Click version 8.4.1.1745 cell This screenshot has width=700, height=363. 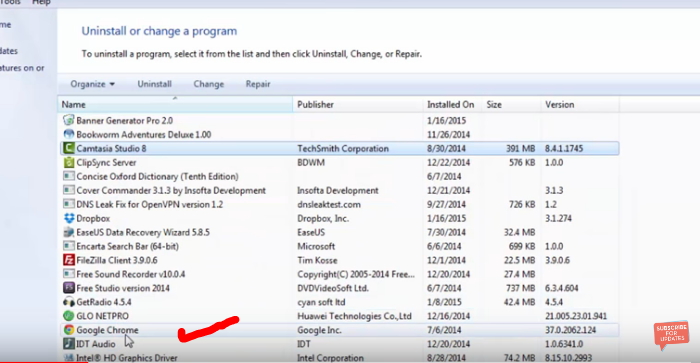click(x=563, y=149)
